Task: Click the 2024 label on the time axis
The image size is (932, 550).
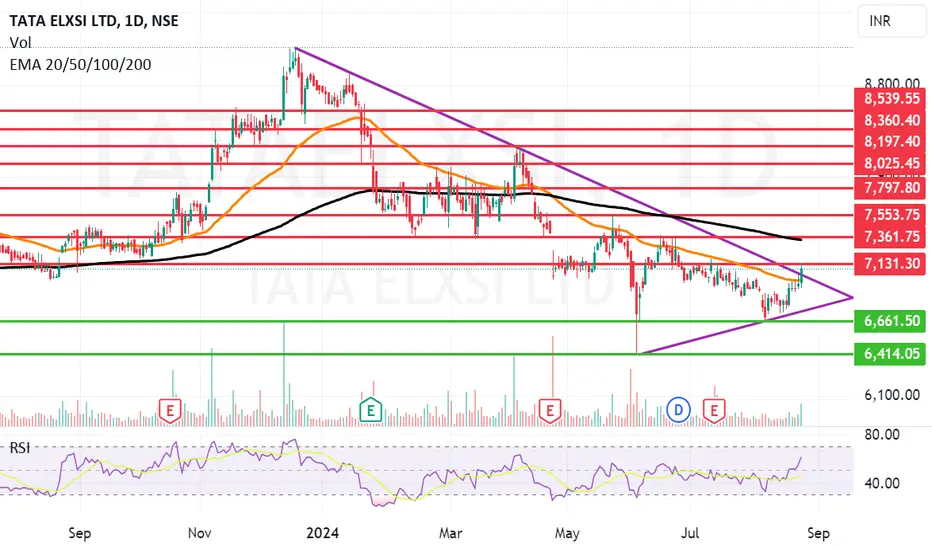Action: (x=322, y=533)
